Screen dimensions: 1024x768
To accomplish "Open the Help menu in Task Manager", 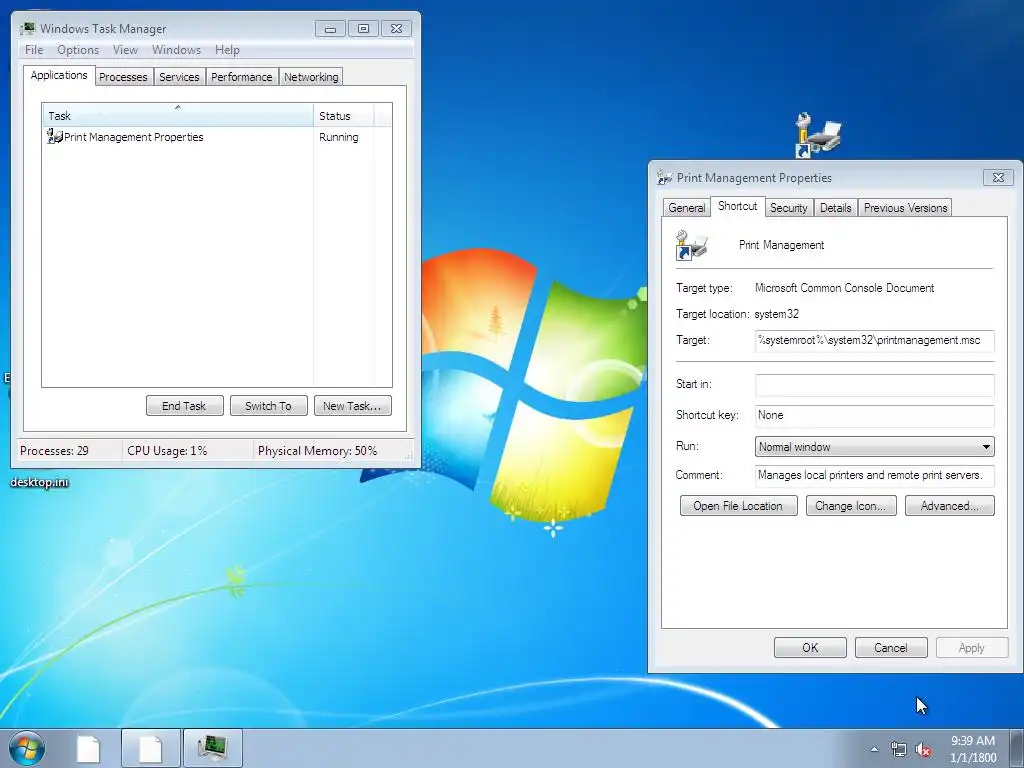I will pos(227,50).
